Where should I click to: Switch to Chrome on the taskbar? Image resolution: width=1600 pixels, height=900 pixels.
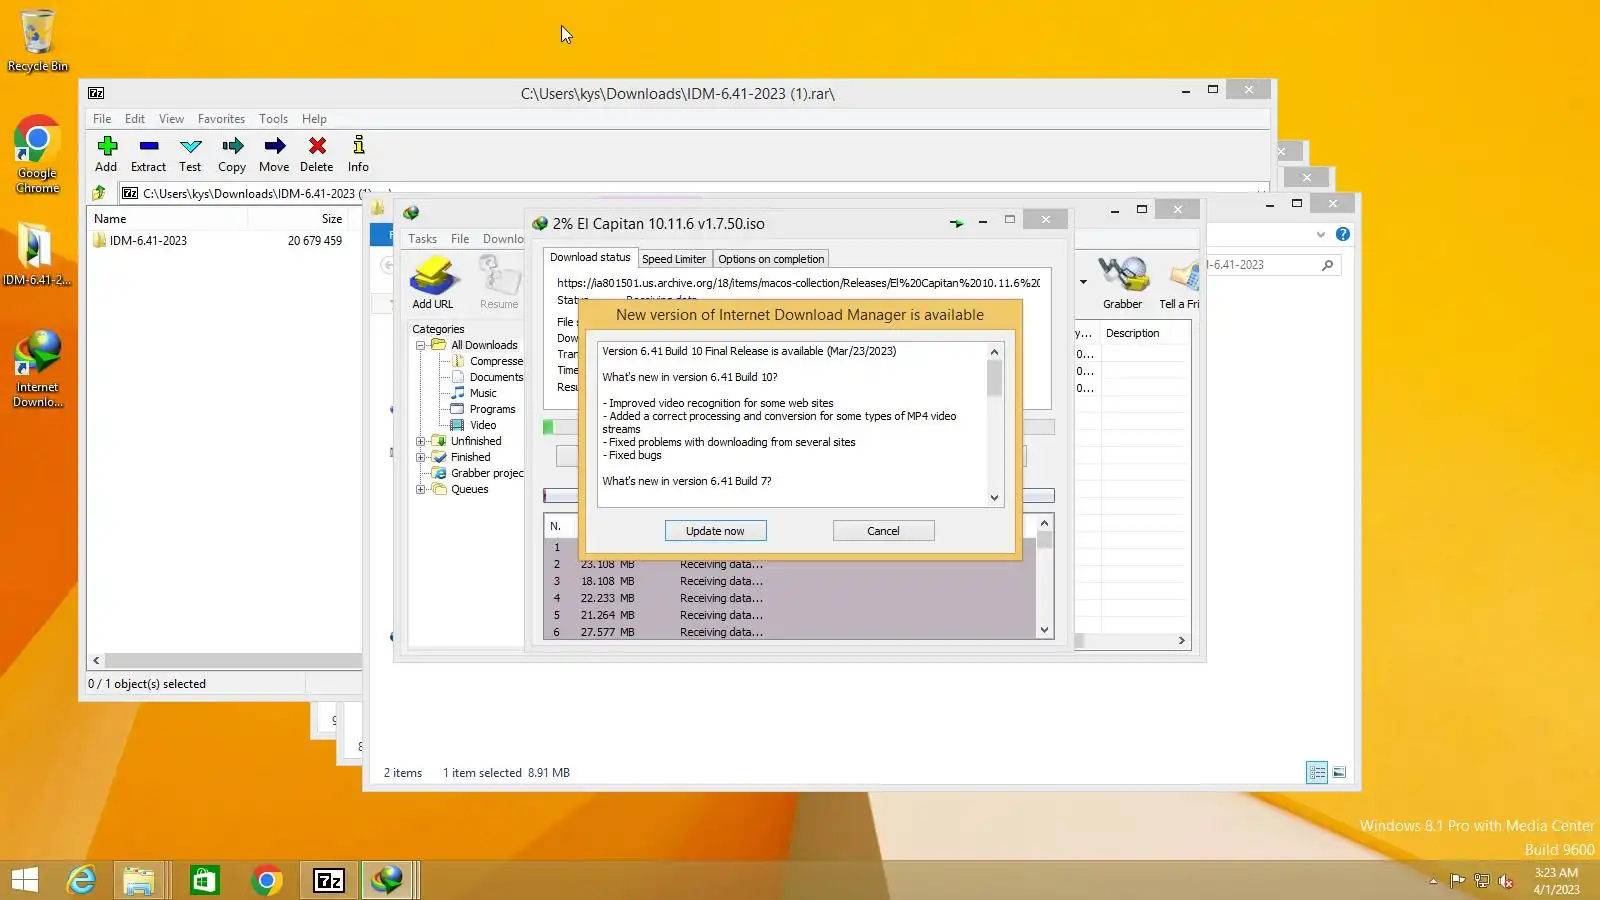[x=267, y=880]
